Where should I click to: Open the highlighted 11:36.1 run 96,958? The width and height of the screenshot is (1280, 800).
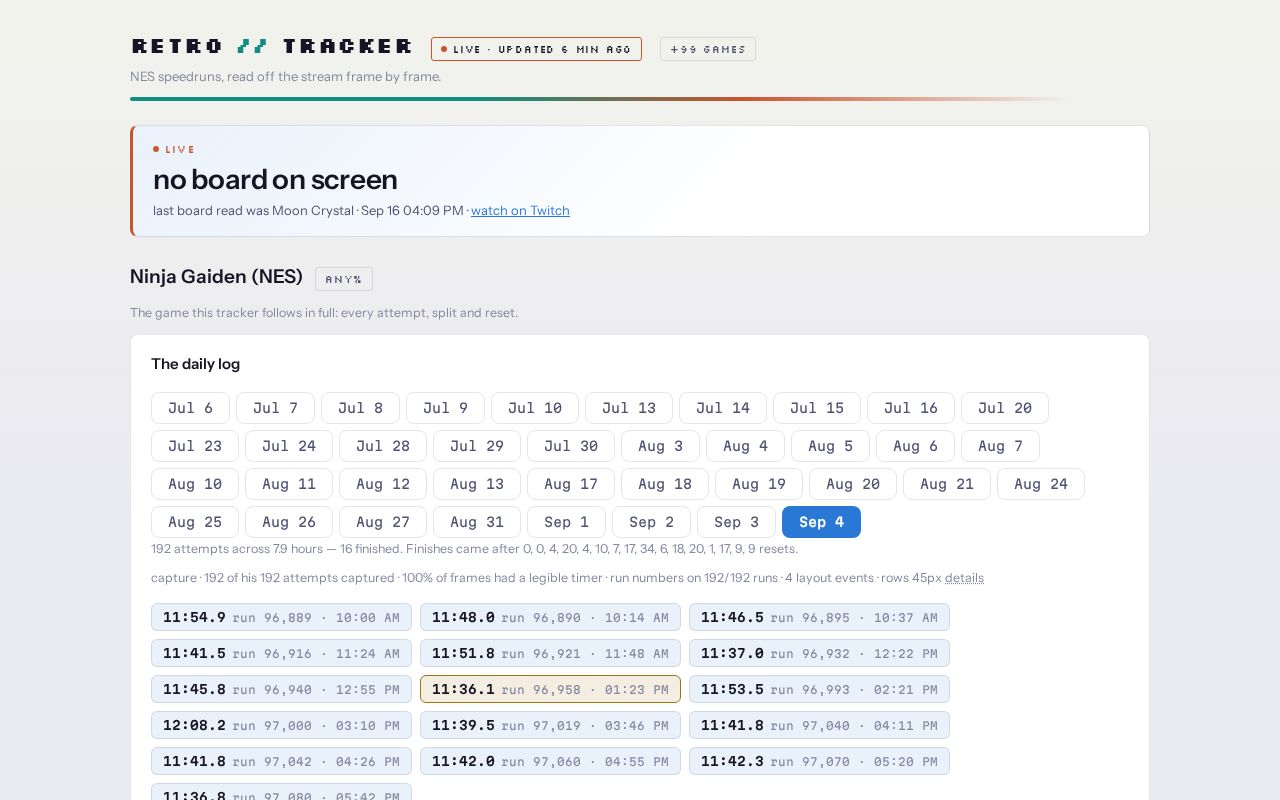click(550, 689)
